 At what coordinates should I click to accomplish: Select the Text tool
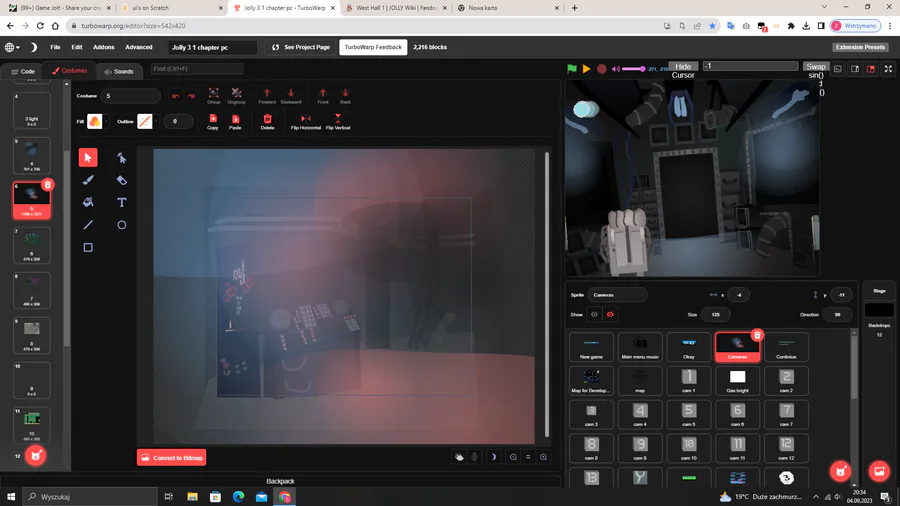tap(122, 203)
